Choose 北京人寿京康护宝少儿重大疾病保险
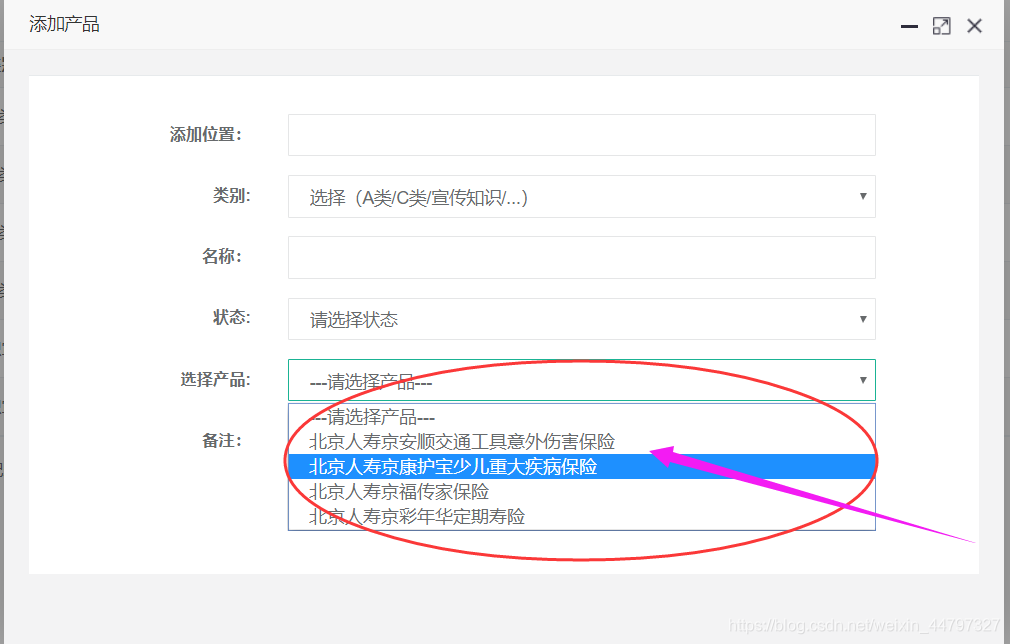Viewport: 1010px width, 644px height. [582, 466]
